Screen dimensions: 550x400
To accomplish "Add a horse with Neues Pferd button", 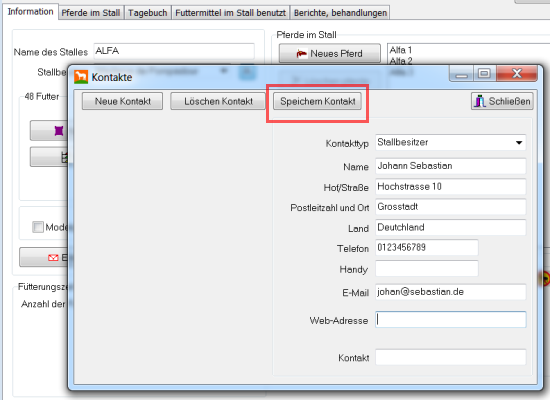I will tap(330, 53).
